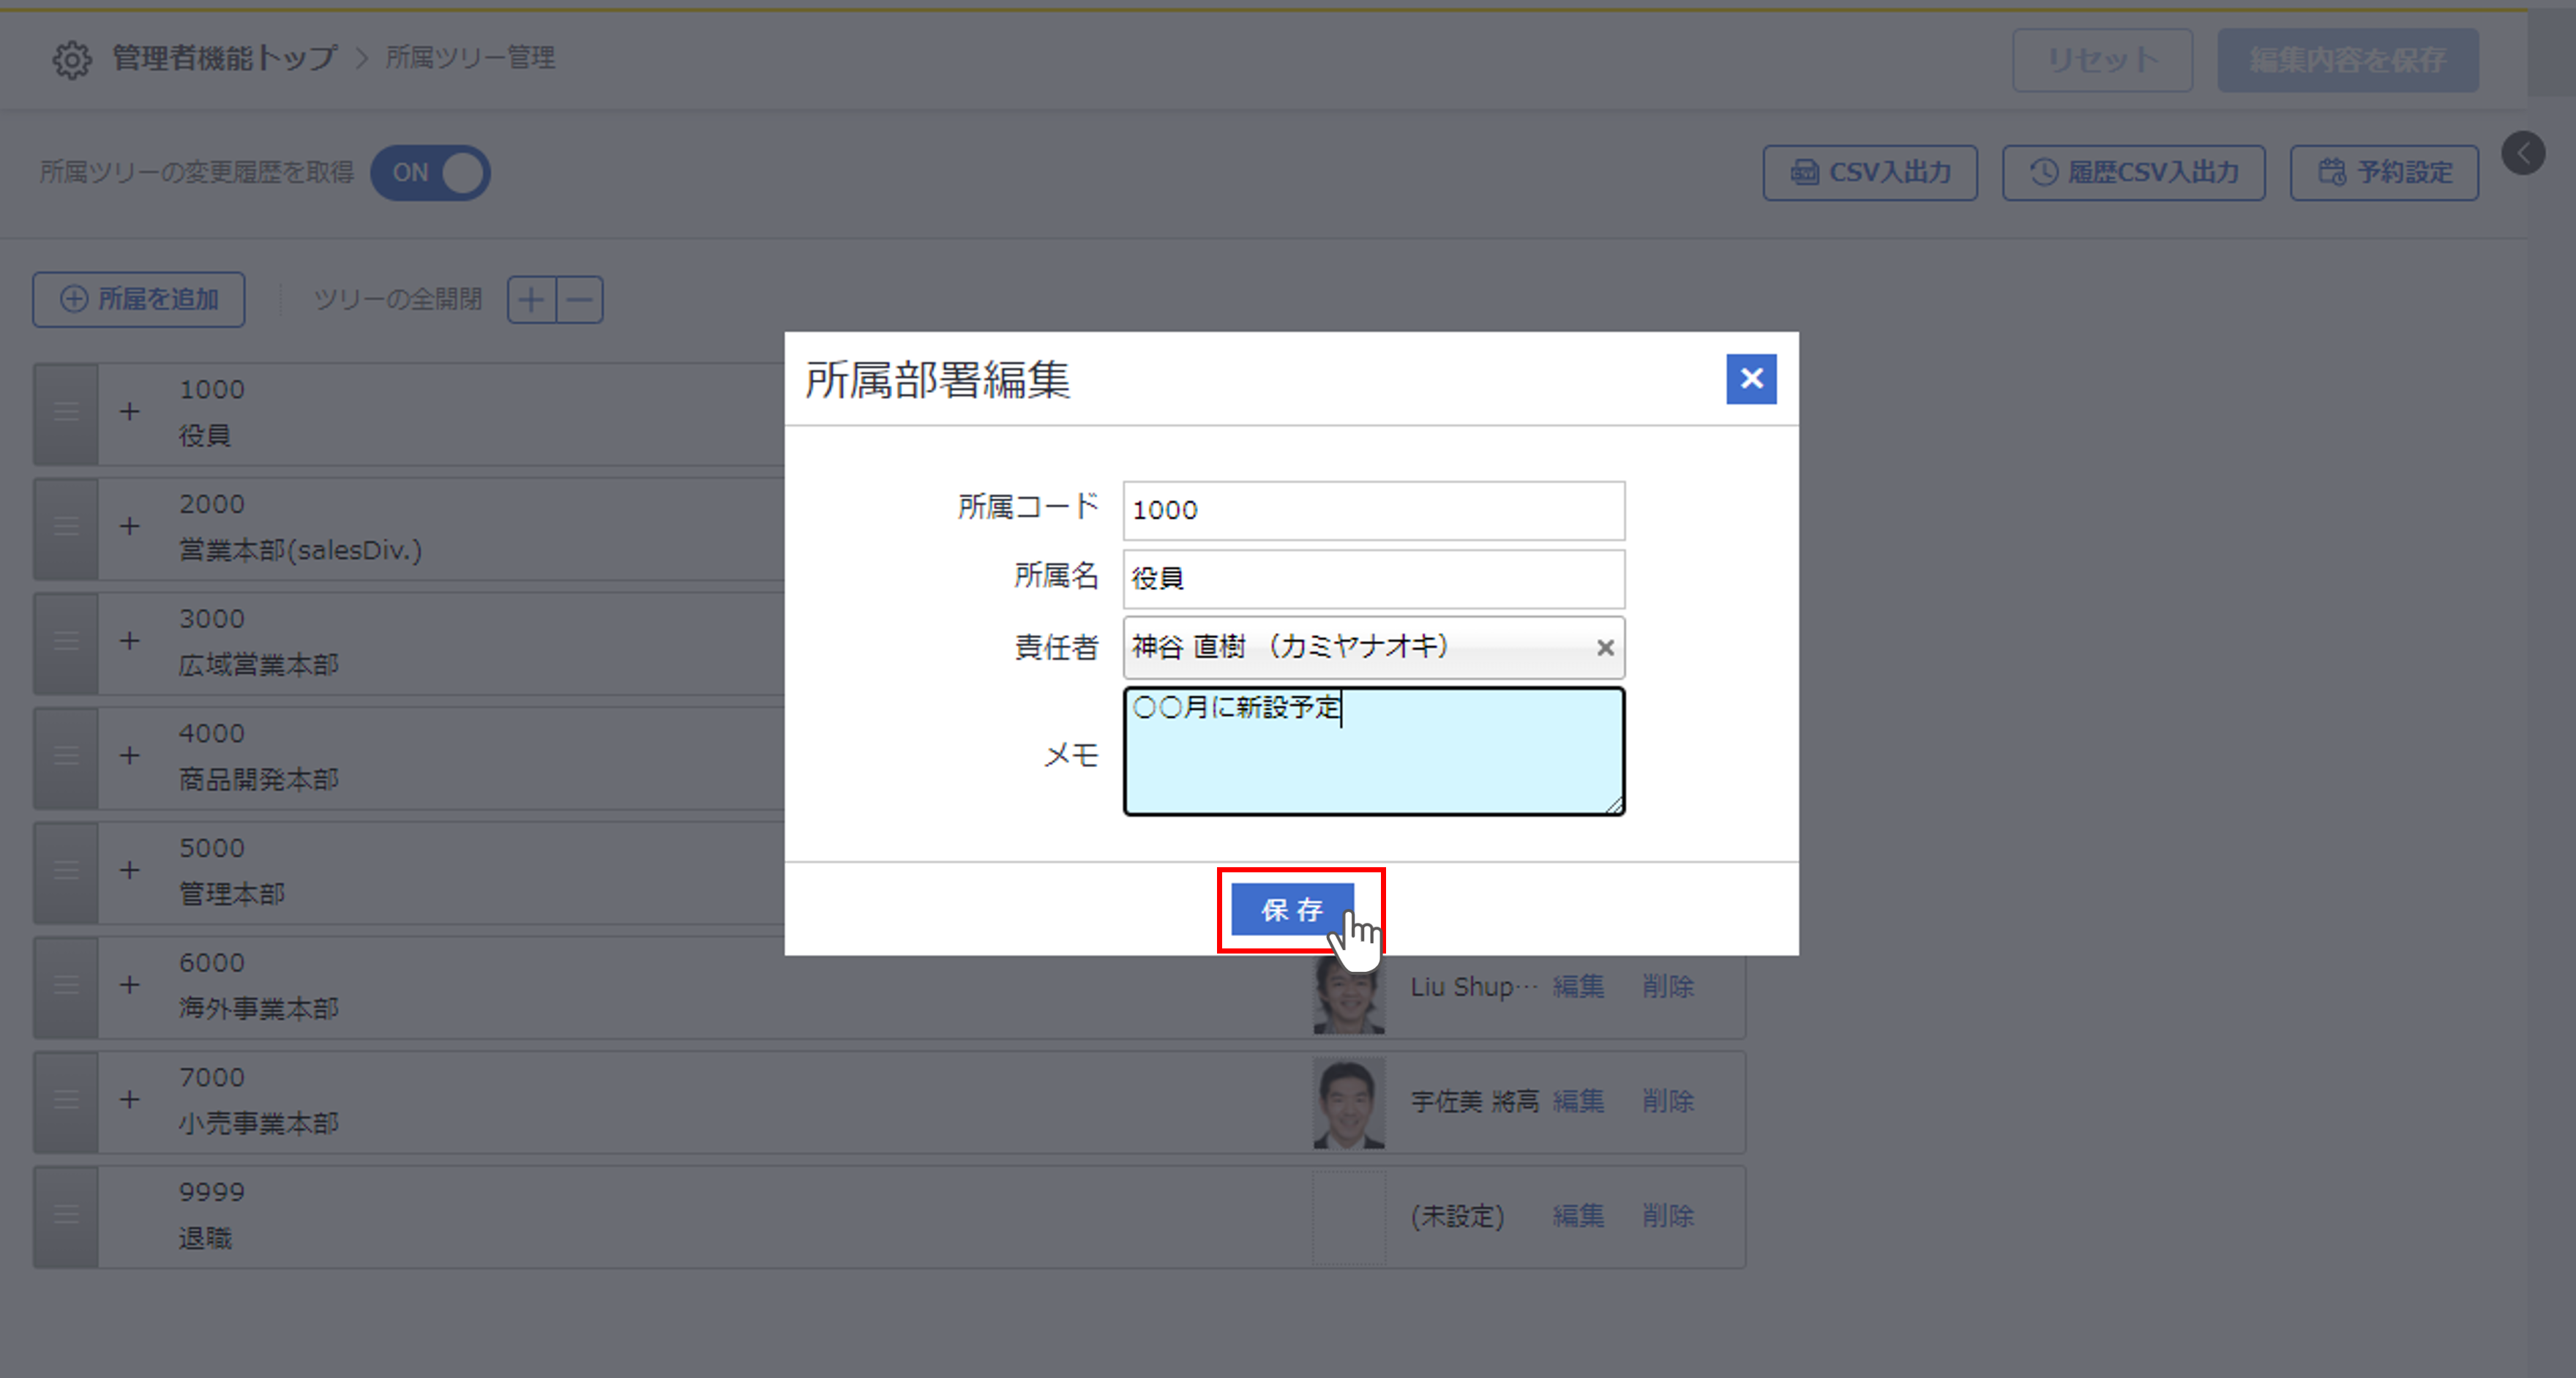Select the 小売事業本部 name text

pyautogui.click(x=259, y=1123)
